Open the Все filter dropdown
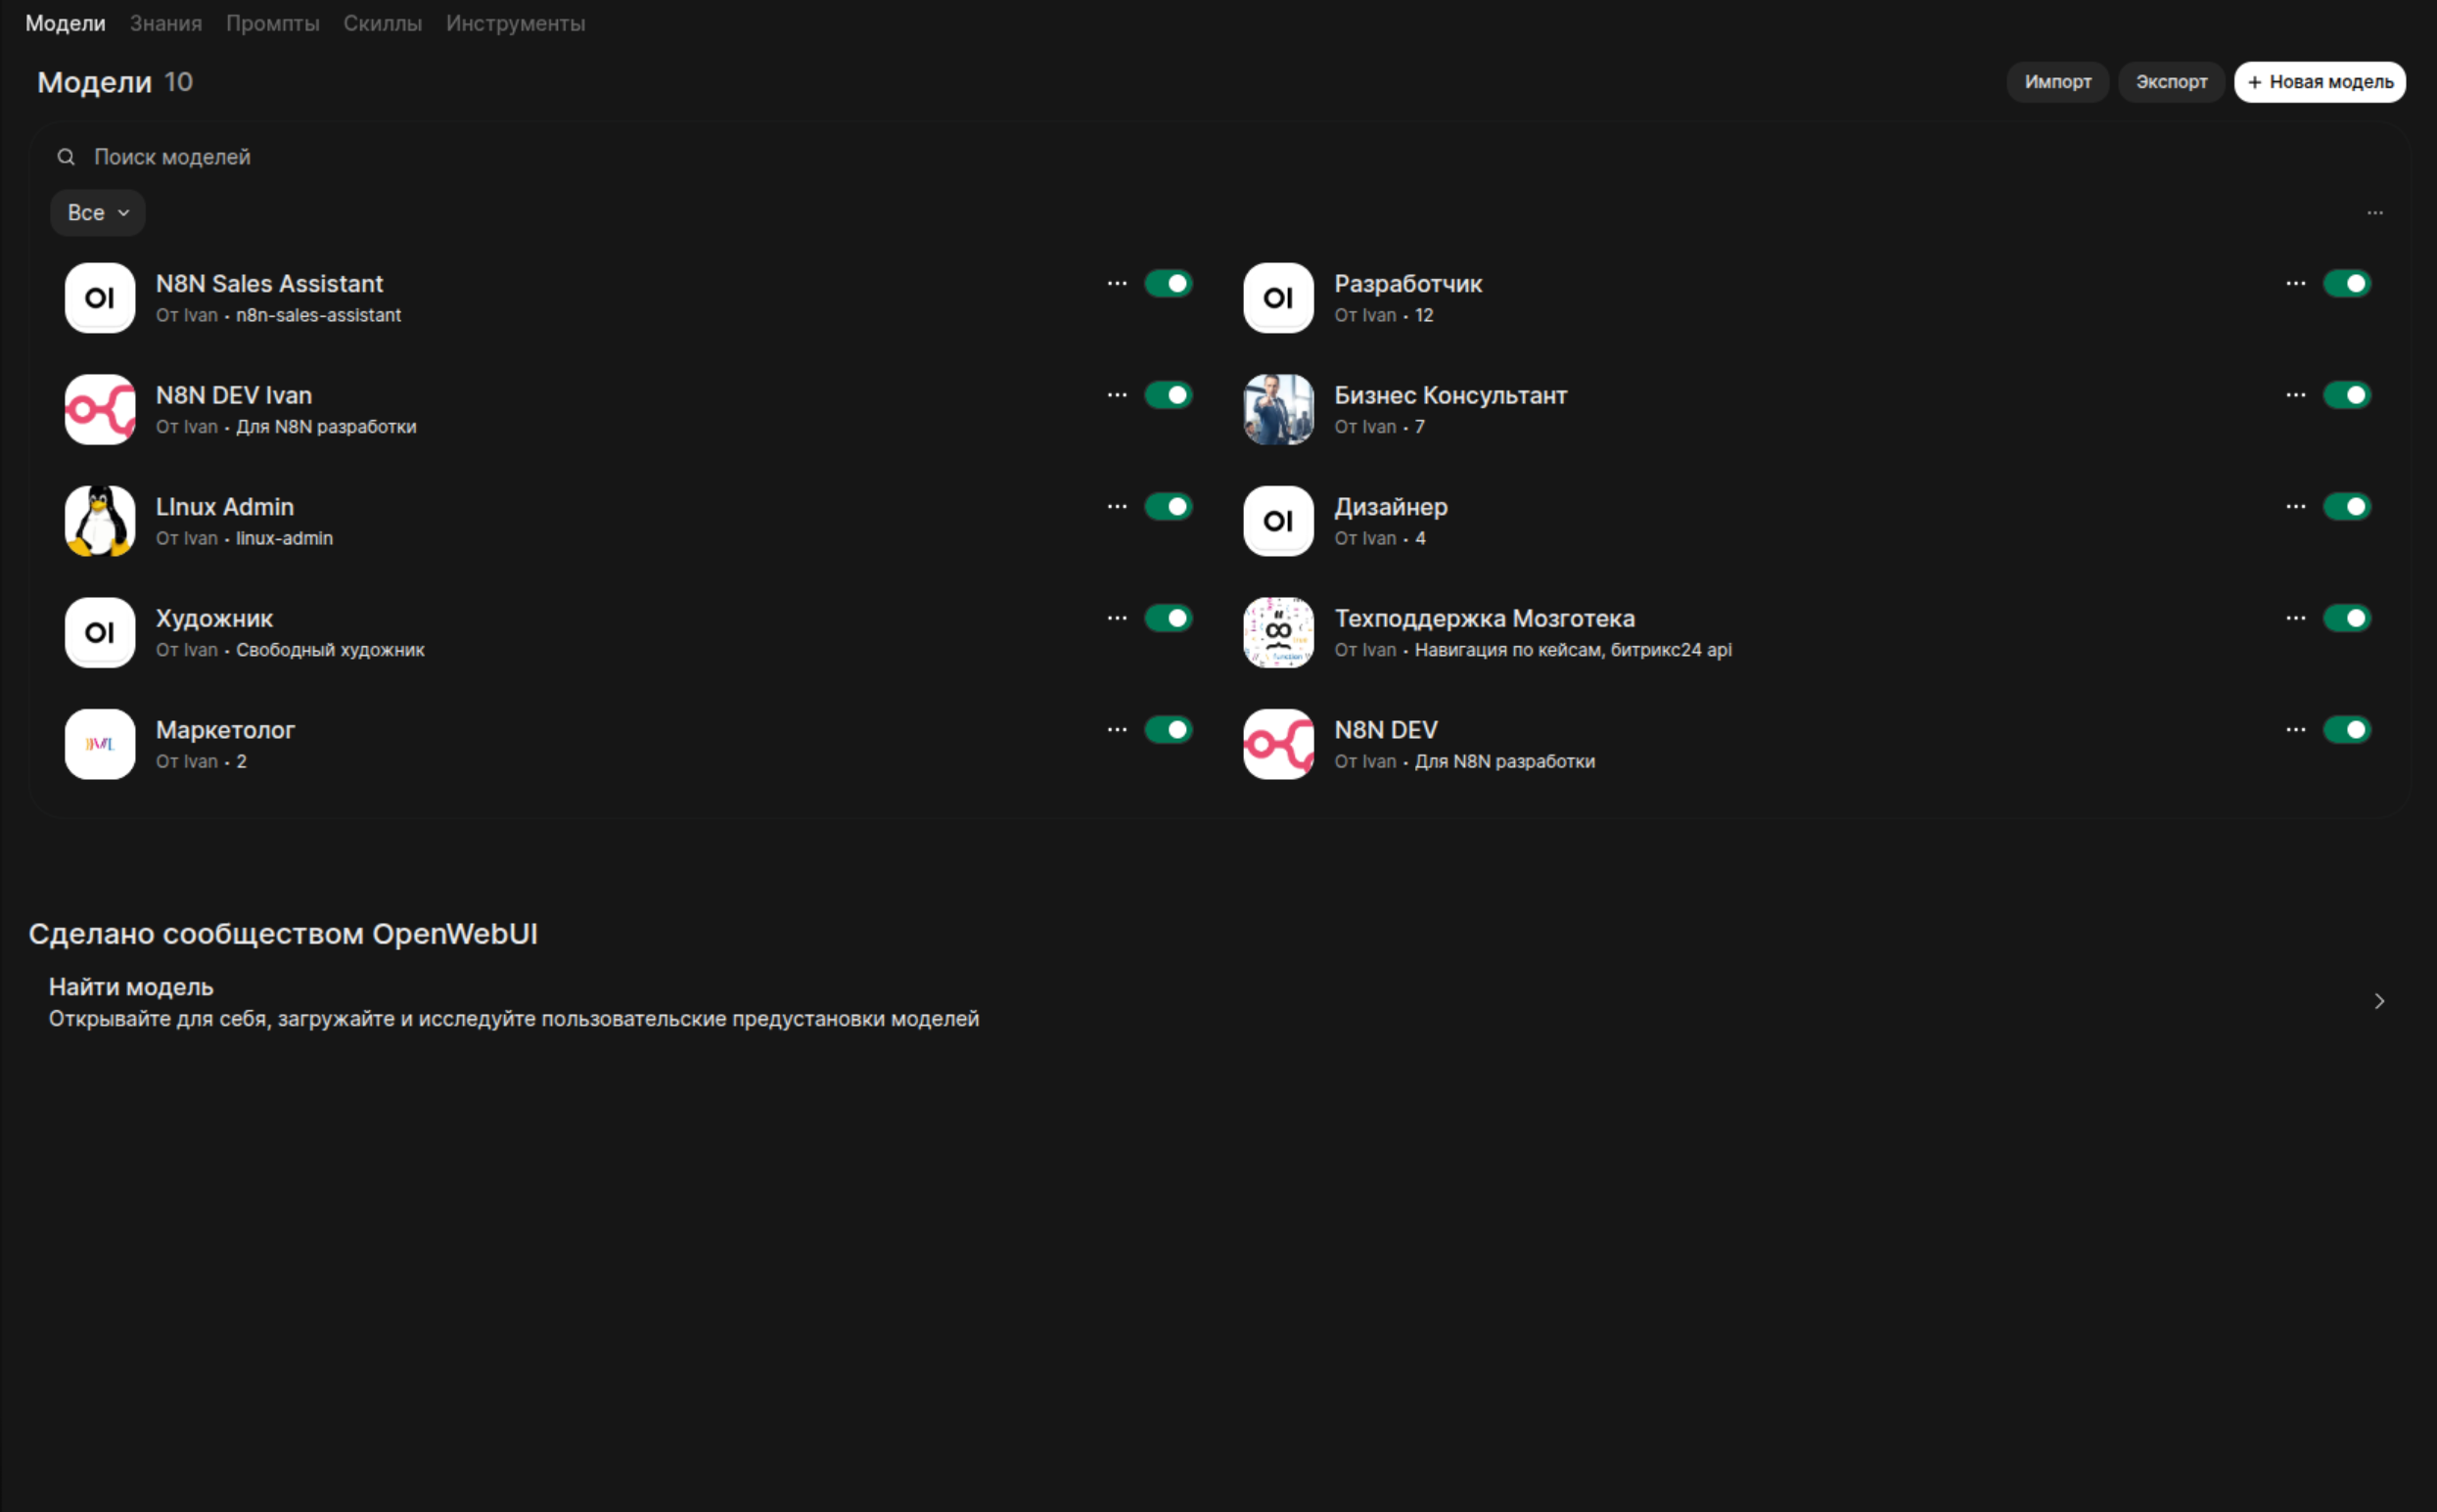Screen dimensions: 2437x1512 point(97,212)
